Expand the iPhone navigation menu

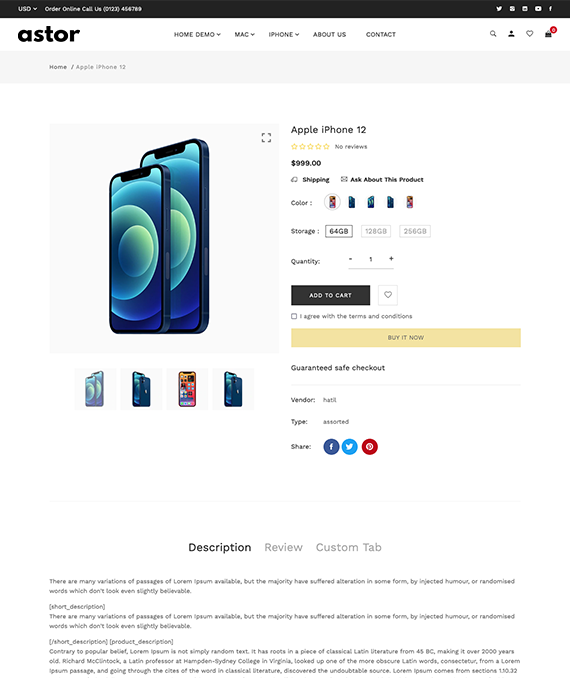point(284,35)
